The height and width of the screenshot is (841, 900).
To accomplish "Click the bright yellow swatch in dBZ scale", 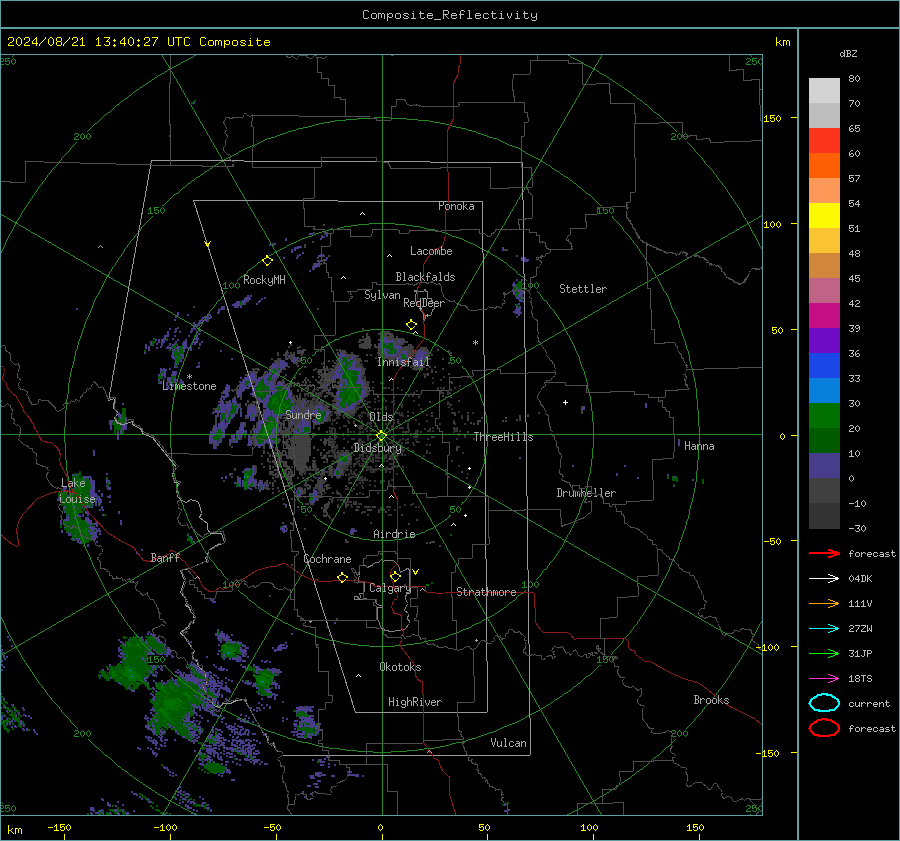I will [824, 215].
